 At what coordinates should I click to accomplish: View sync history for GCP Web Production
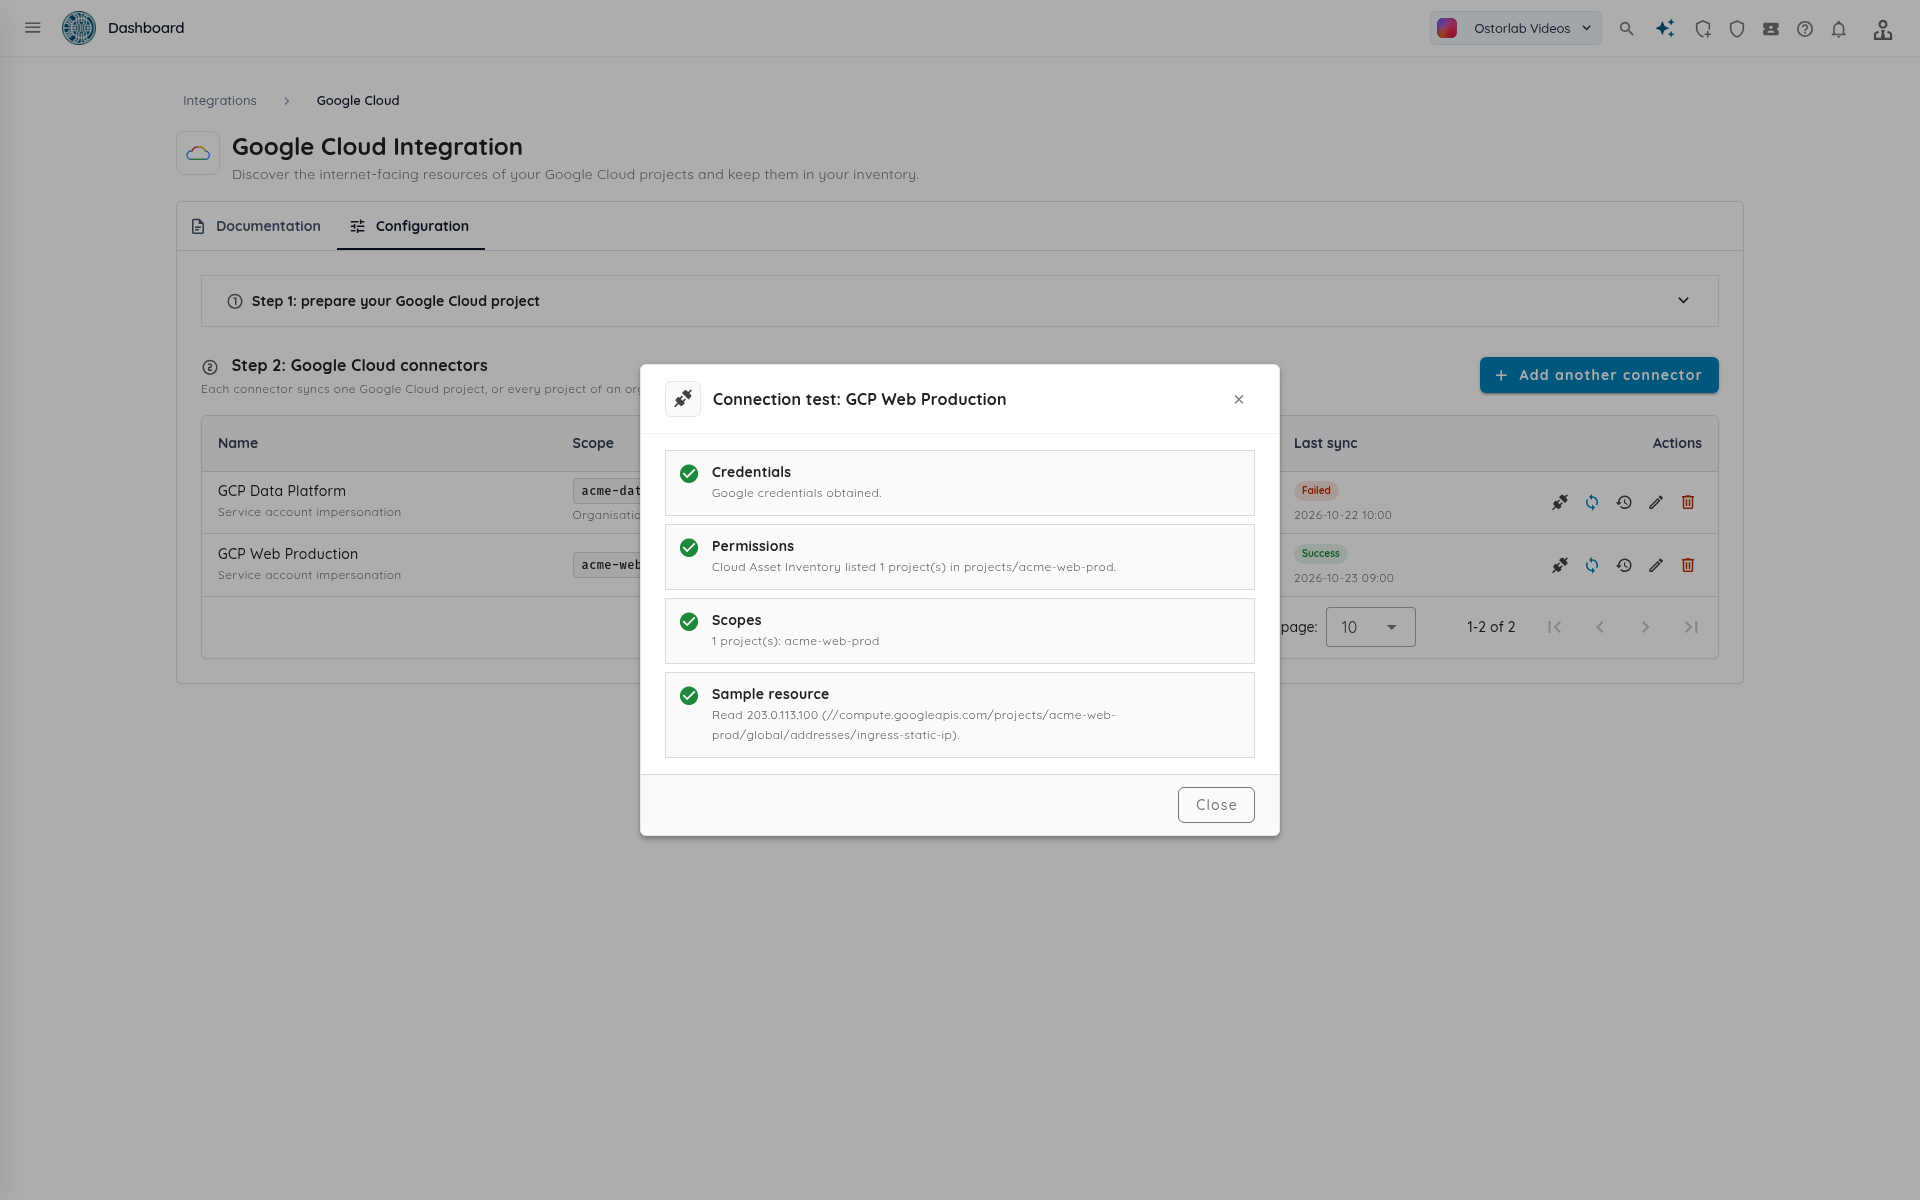1624,565
